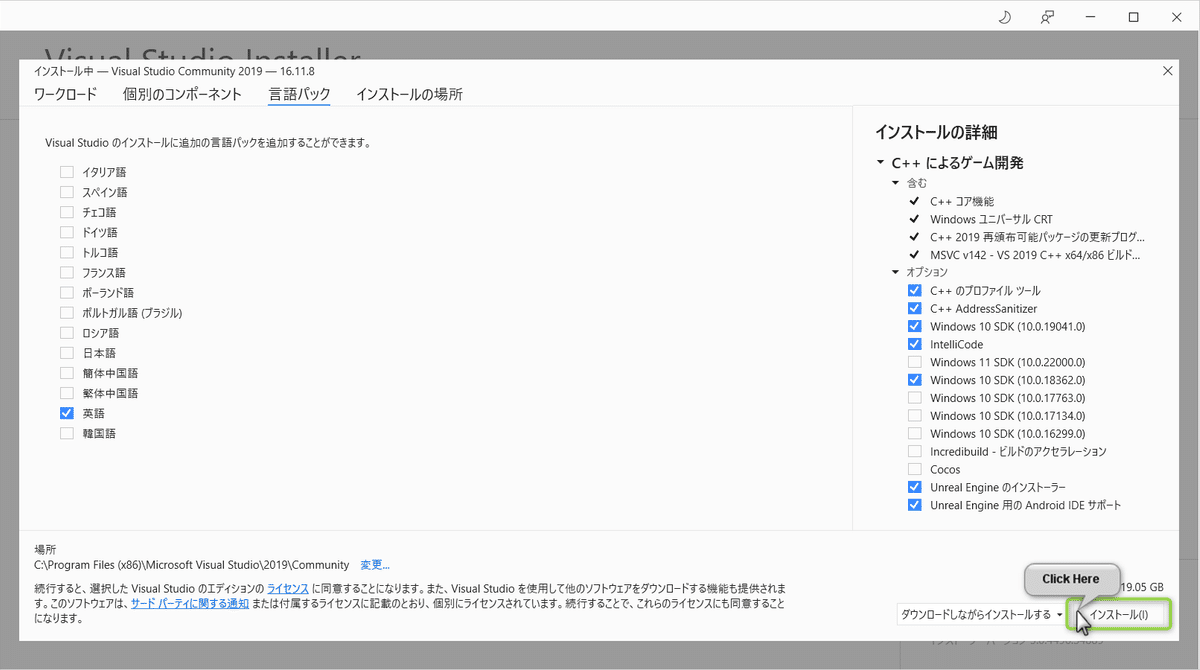Tick 繁体中国語 checkbox

(x=67, y=393)
